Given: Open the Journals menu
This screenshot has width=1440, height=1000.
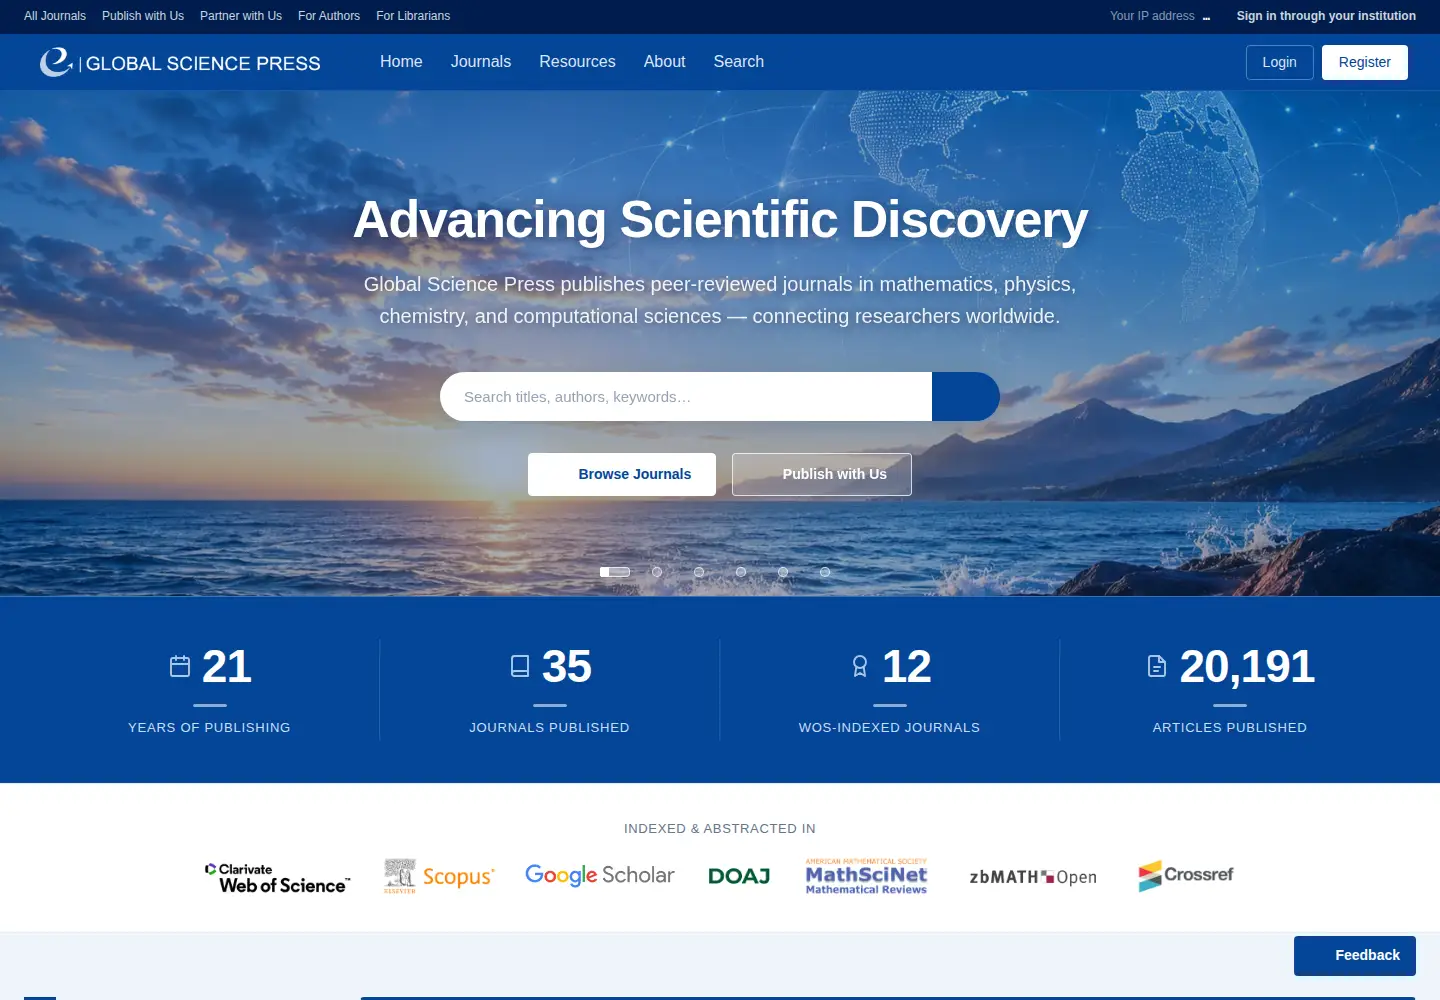Looking at the screenshot, I should click(481, 62).
